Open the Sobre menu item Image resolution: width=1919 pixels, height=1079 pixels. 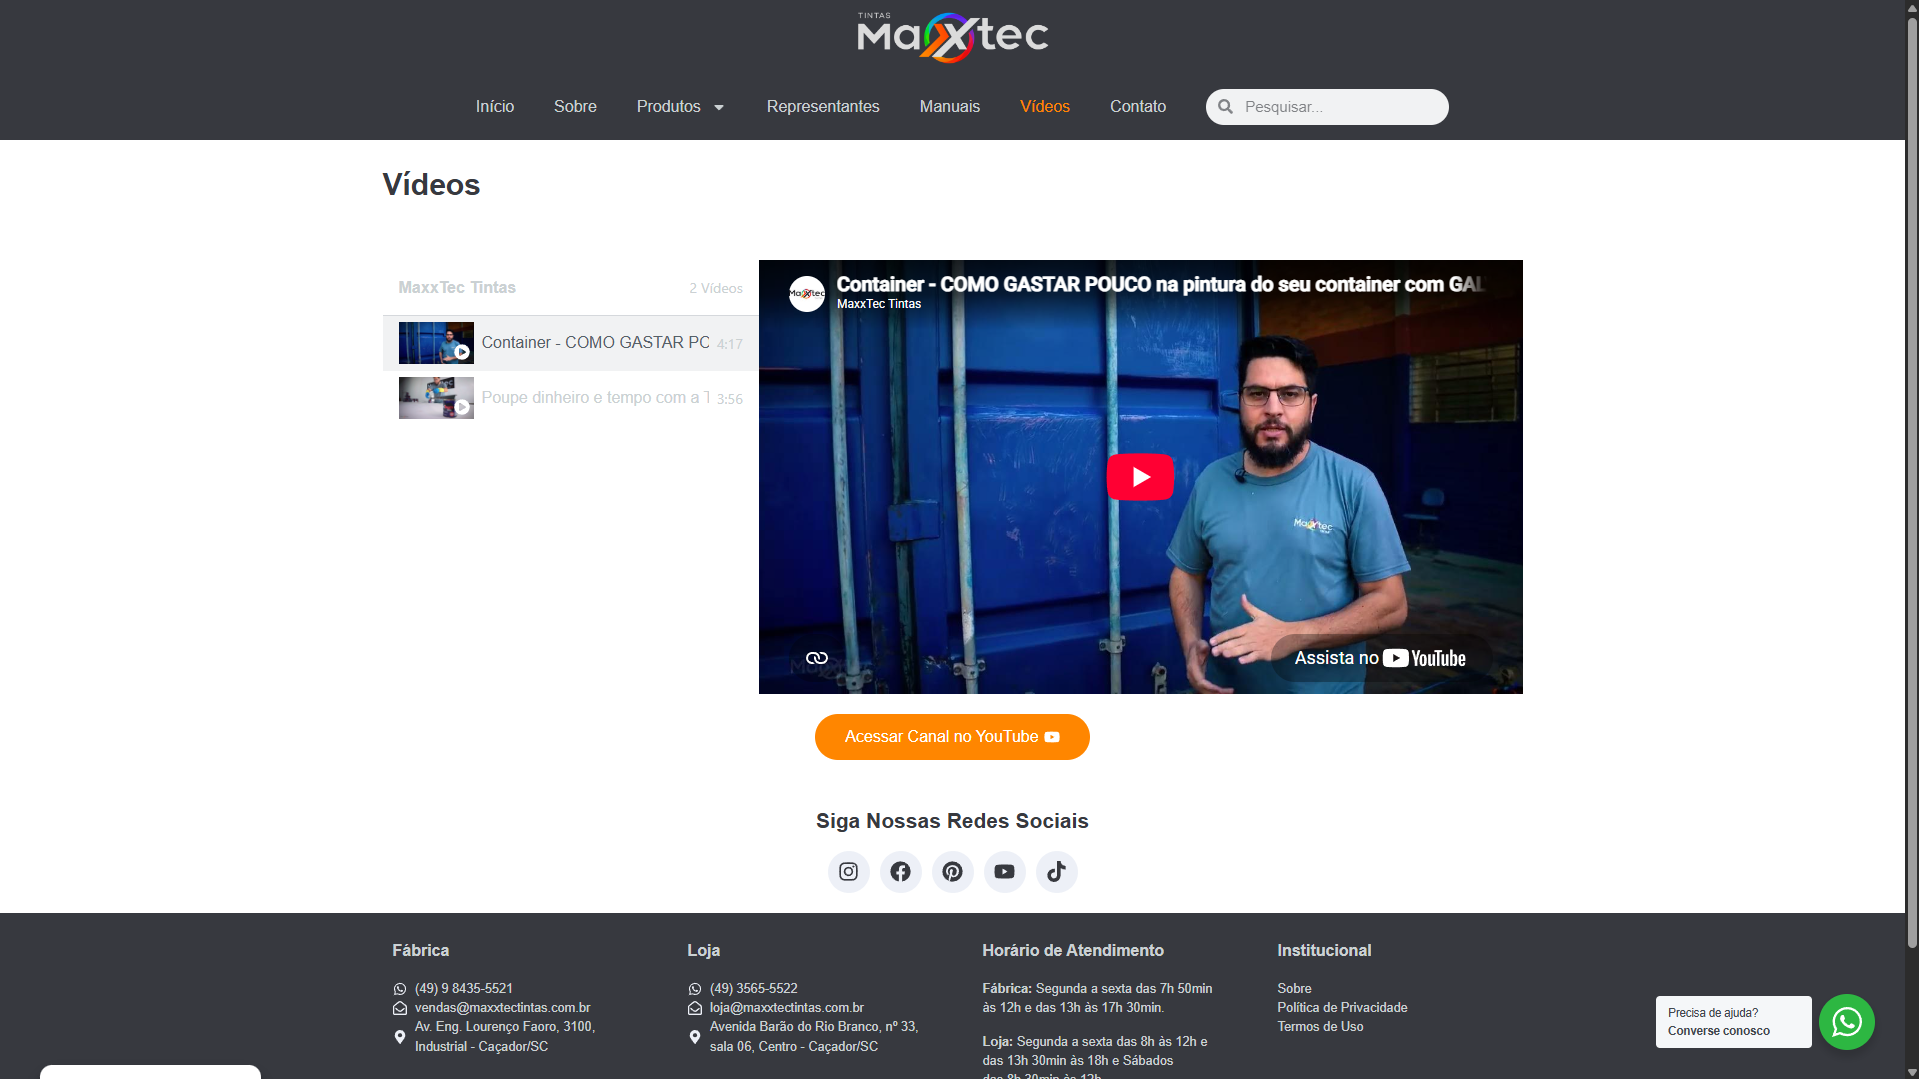point(575,107)
